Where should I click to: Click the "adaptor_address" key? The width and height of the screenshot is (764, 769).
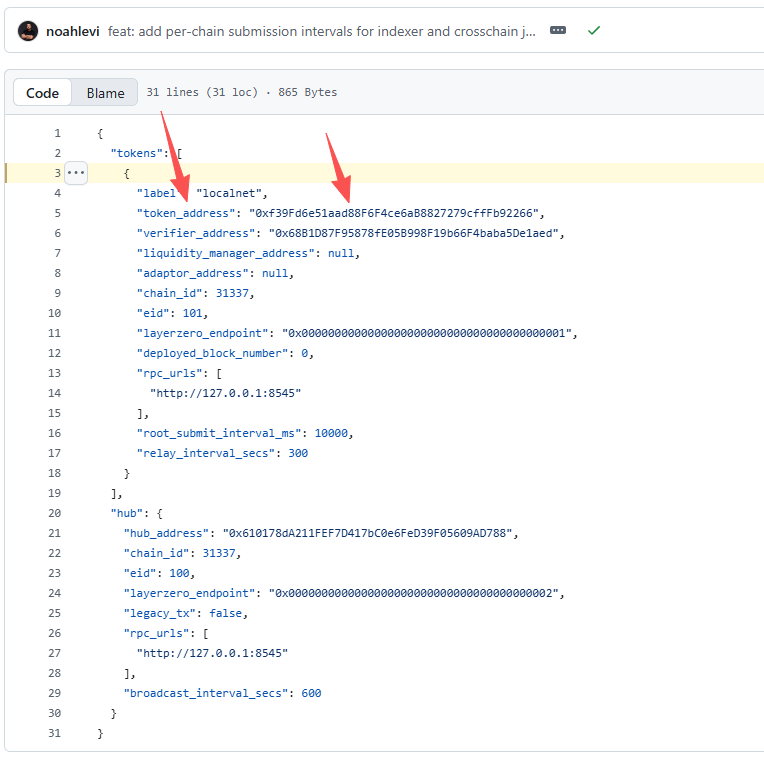pyautogui.click(x=192, y=273)
